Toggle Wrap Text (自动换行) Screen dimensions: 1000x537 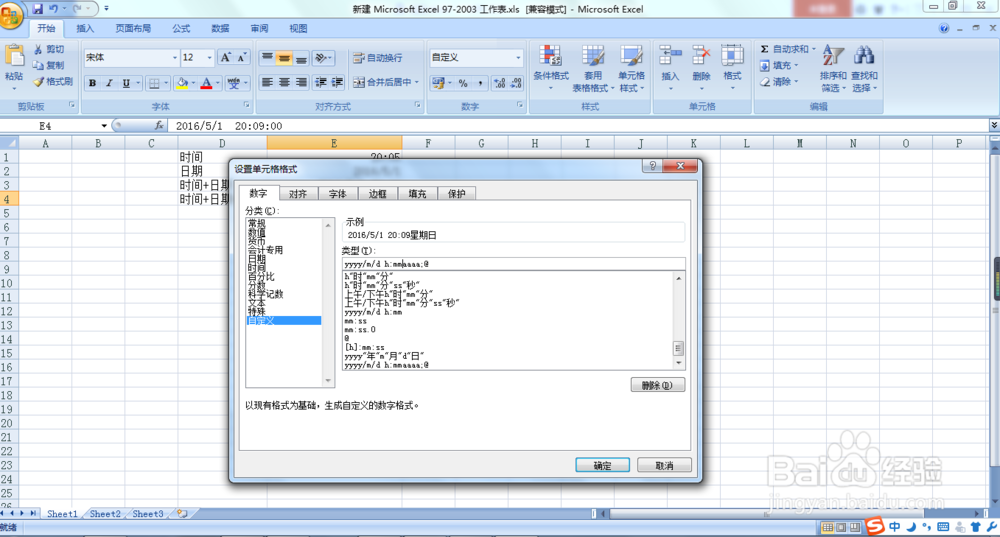tap(378, 58)
